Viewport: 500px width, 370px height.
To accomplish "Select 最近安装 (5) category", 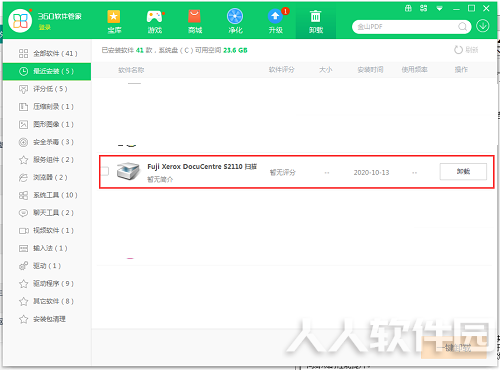I will 47,71.
